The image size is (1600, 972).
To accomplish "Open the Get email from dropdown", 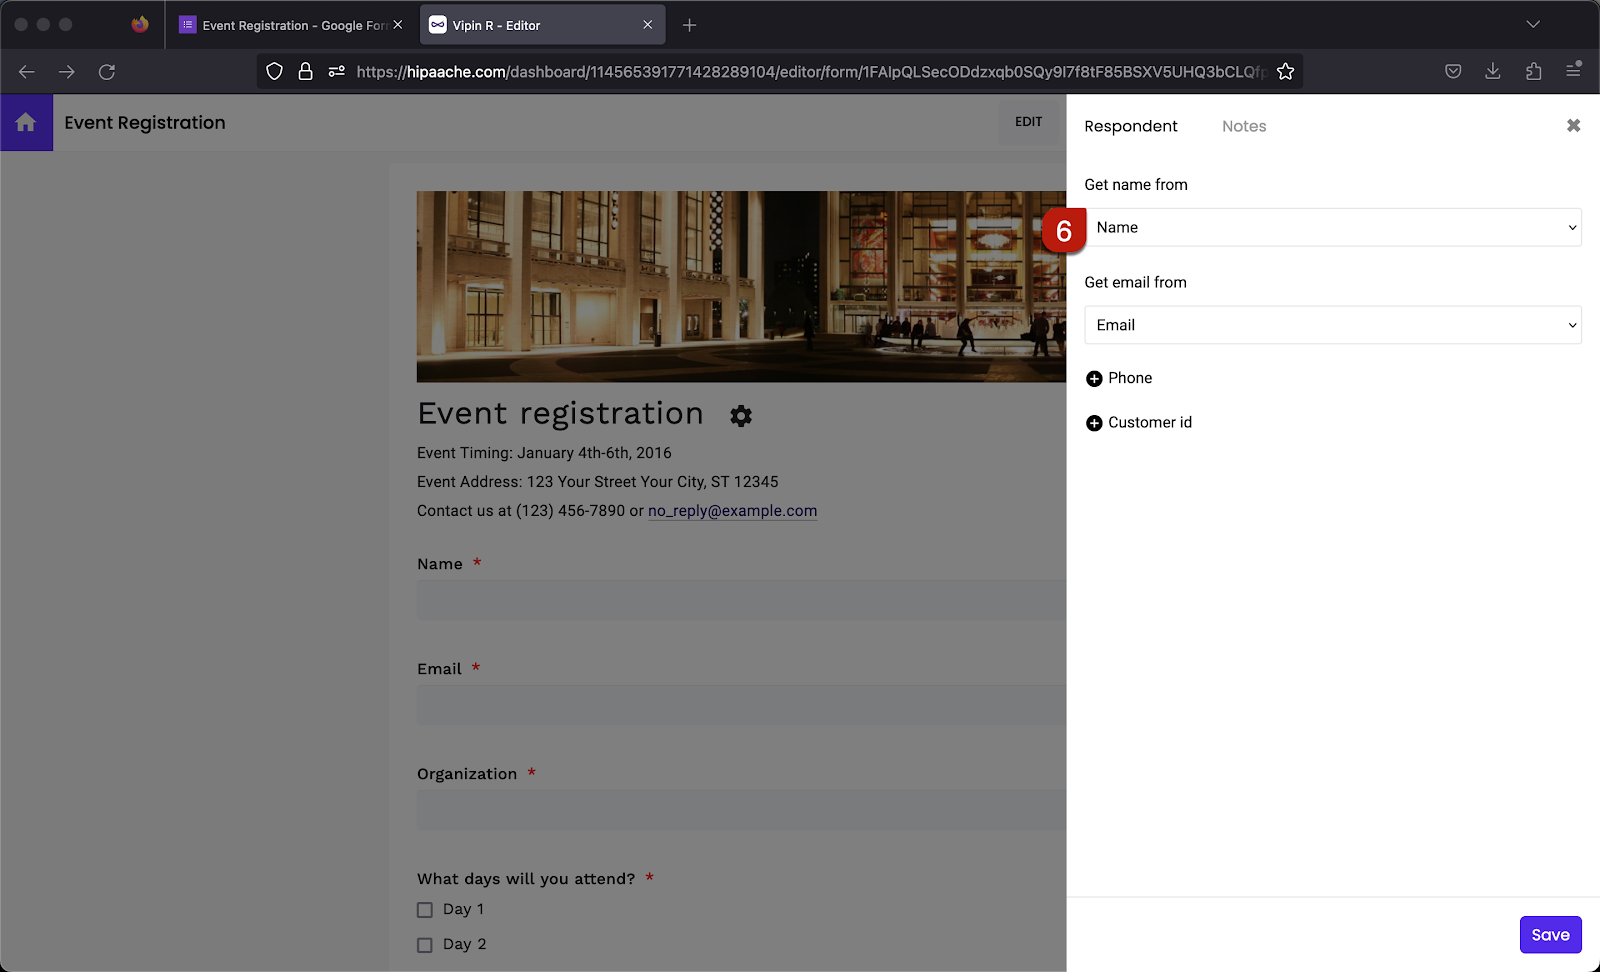I will [1332, 324].
